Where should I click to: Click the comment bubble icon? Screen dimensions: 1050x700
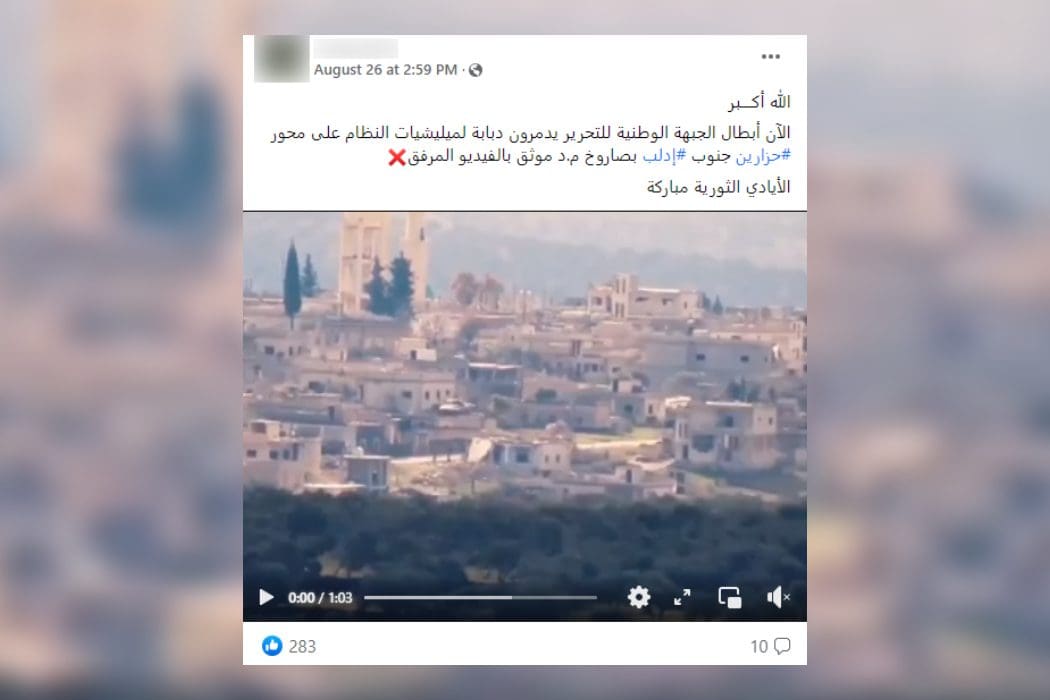pos(782,646)
